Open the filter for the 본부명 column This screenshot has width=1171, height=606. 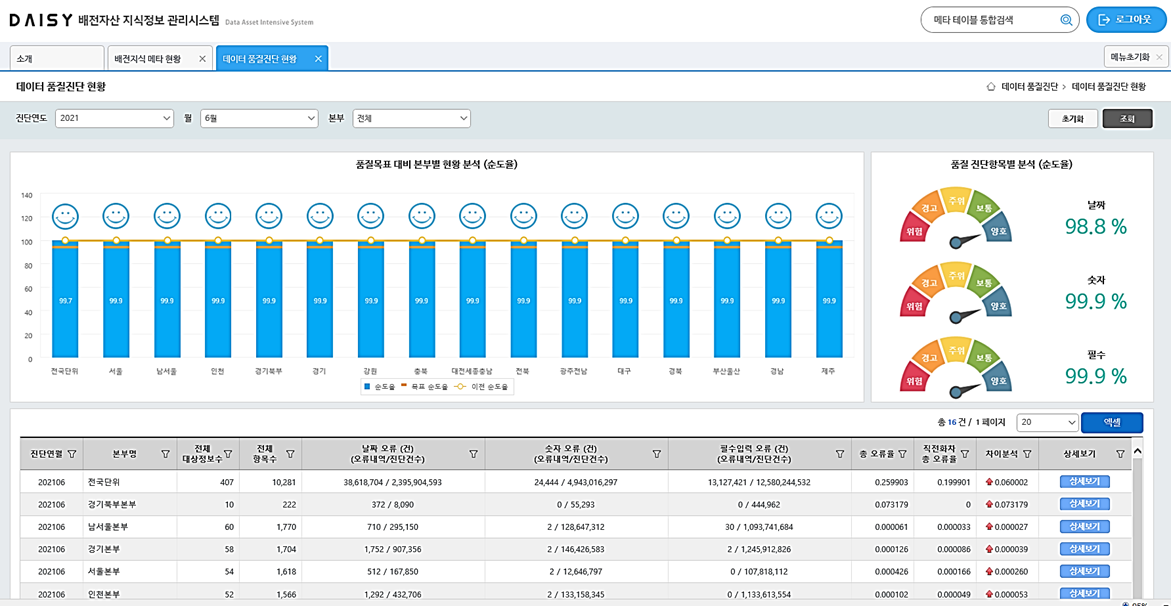[166, 454]
